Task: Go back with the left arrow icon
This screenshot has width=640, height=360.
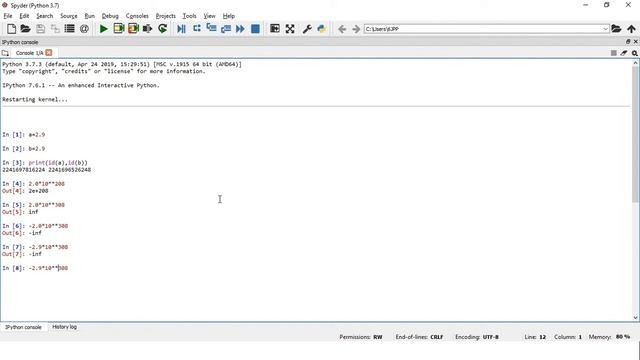Action: coord(342,29)
